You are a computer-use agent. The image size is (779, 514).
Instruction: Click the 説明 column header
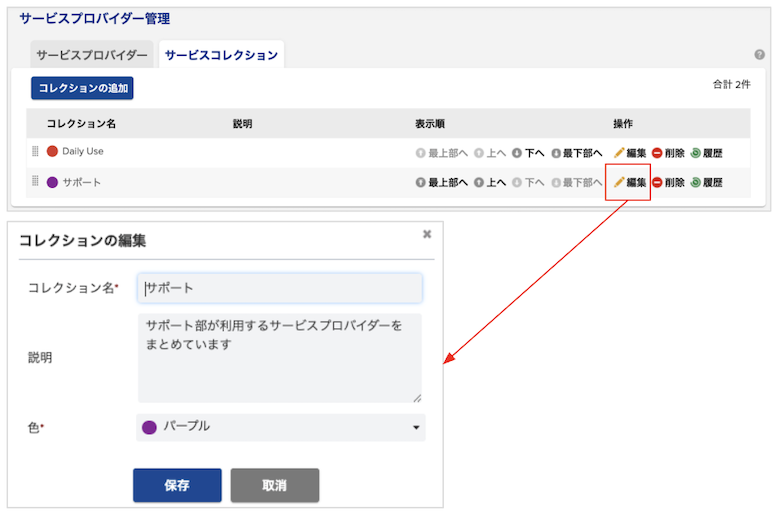[x=242, y=124]
